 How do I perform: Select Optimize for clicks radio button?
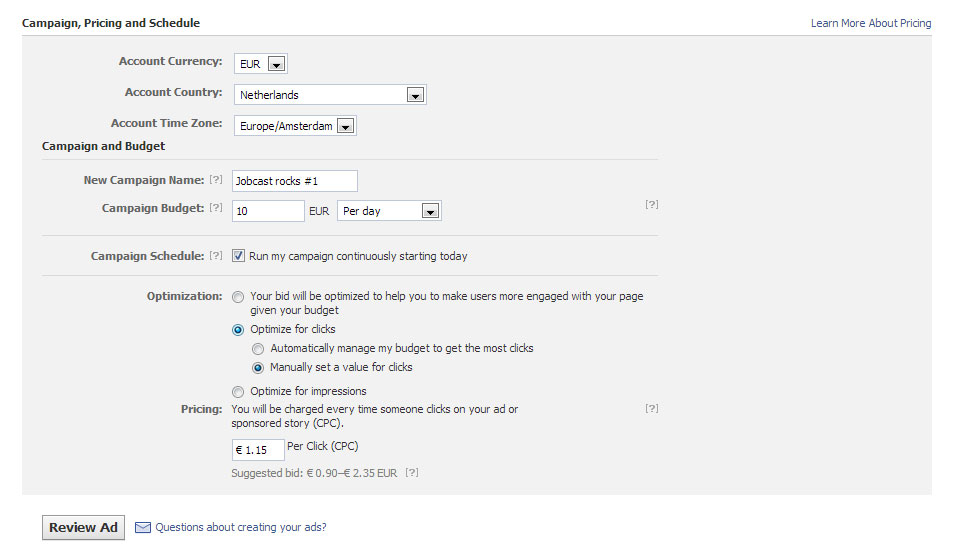point(238,330)
